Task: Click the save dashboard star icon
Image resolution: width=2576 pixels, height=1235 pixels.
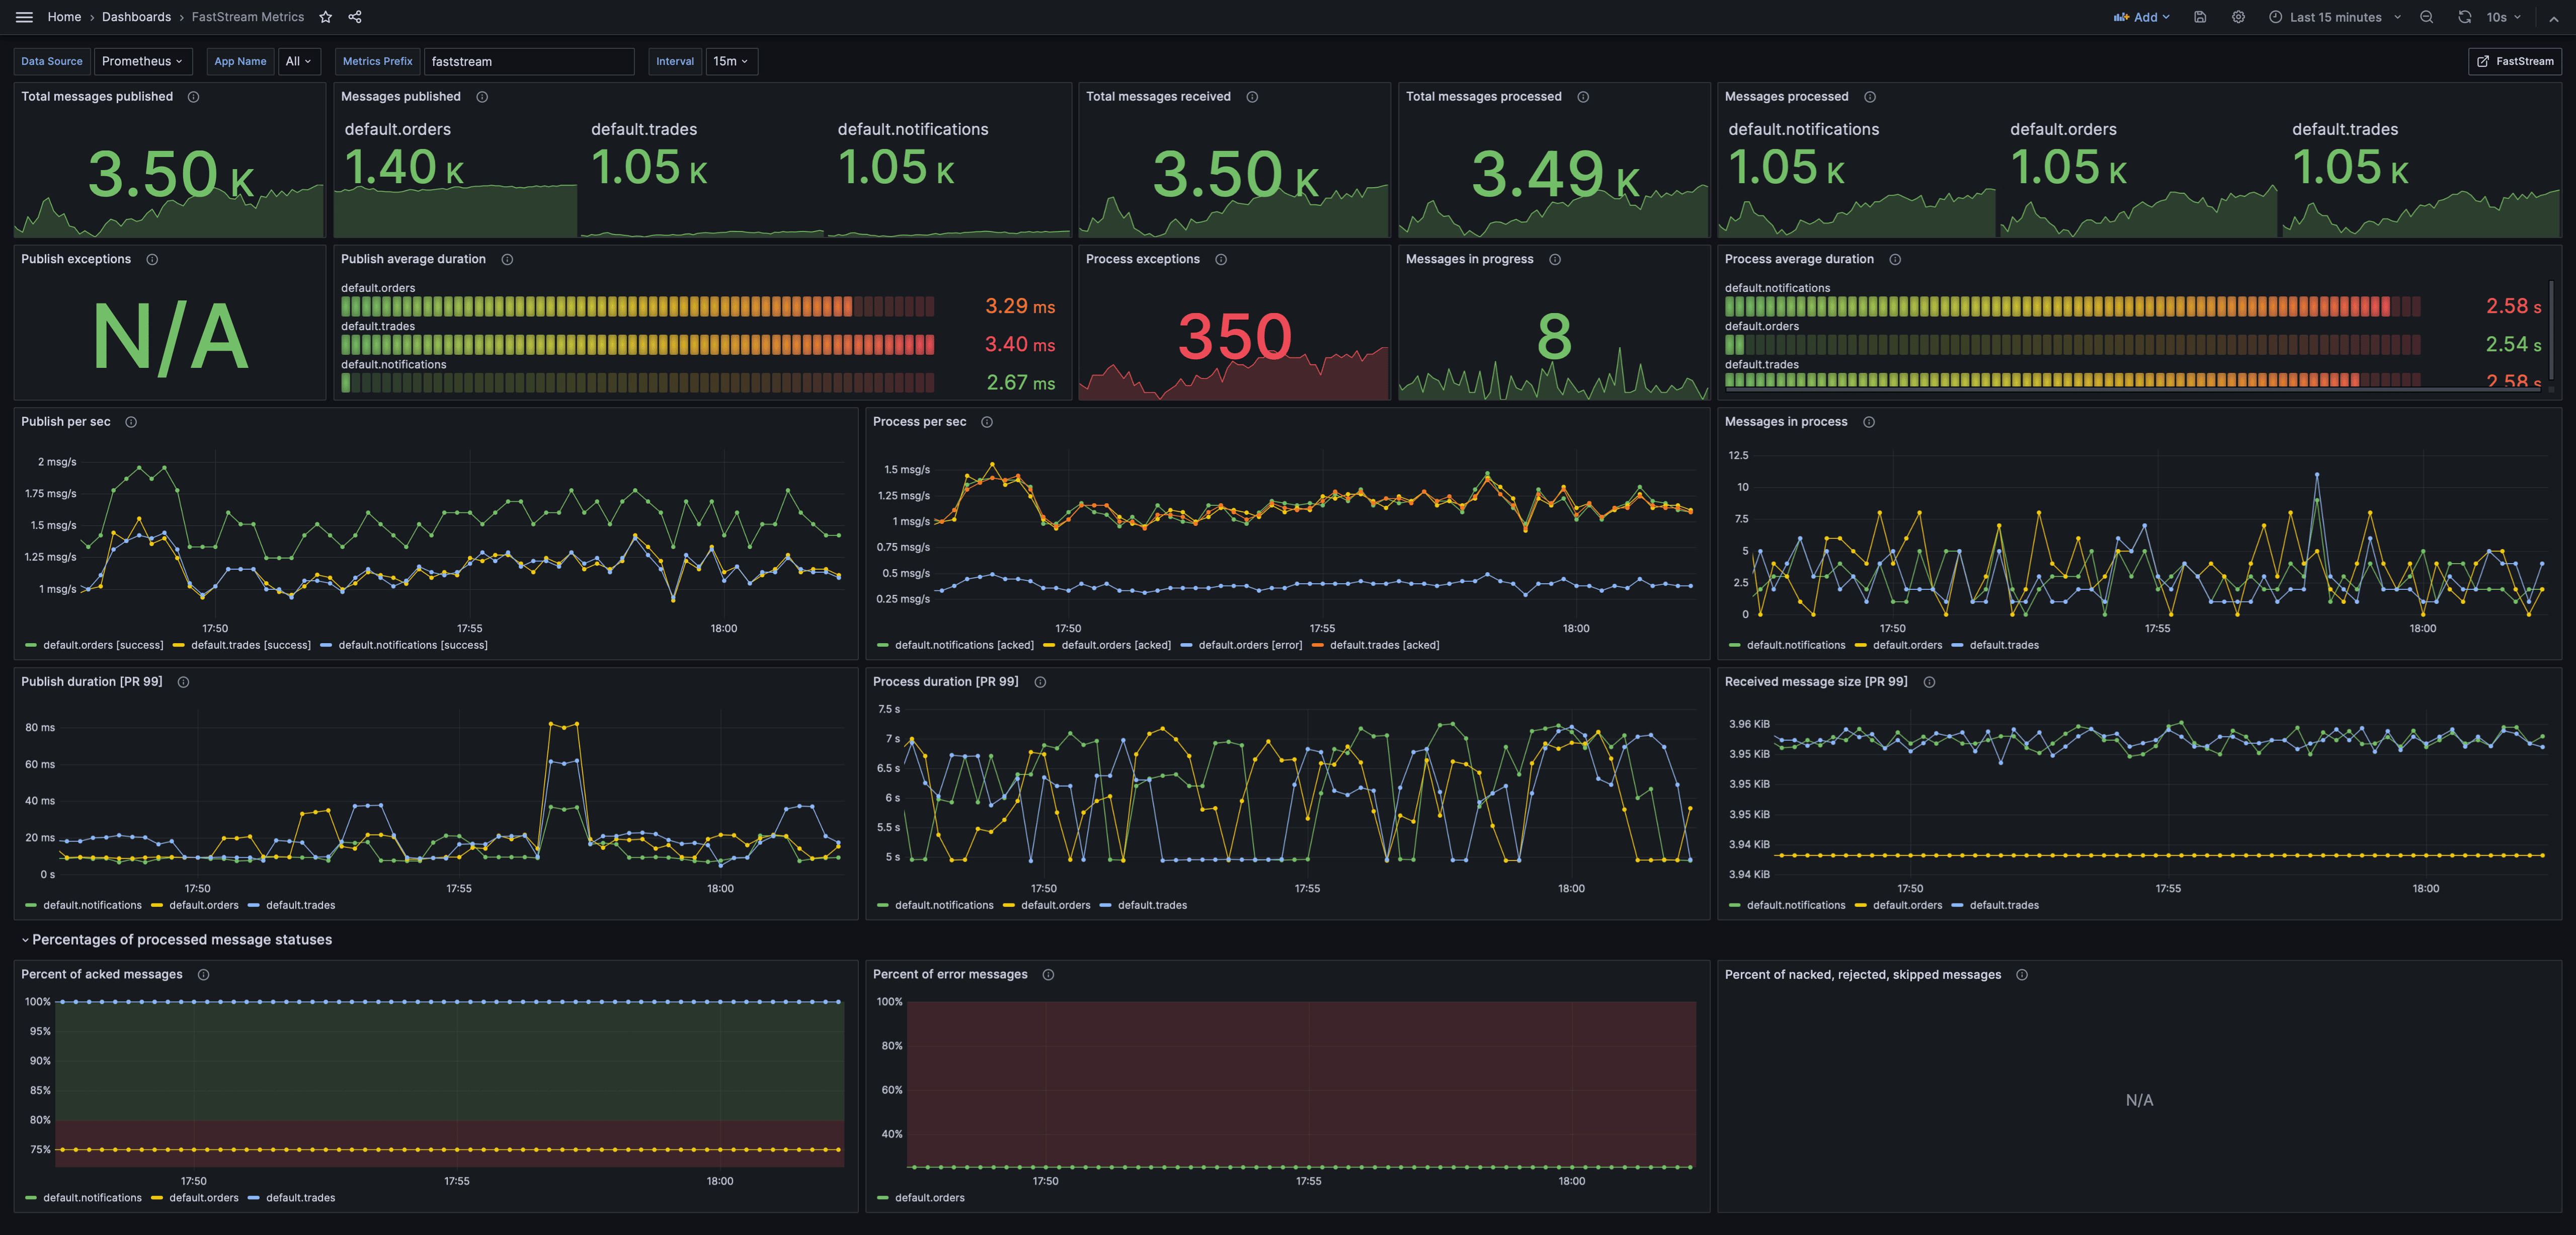Action: coord(324,17)
